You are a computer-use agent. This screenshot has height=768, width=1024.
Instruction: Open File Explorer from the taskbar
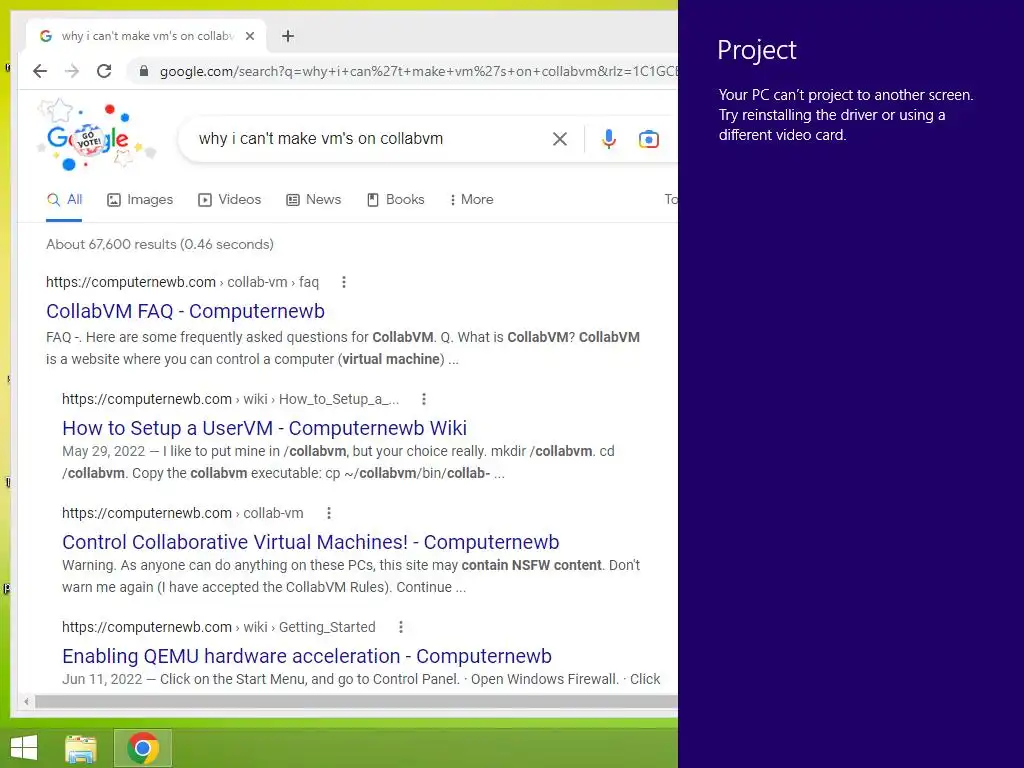click(x=81, y=748)
